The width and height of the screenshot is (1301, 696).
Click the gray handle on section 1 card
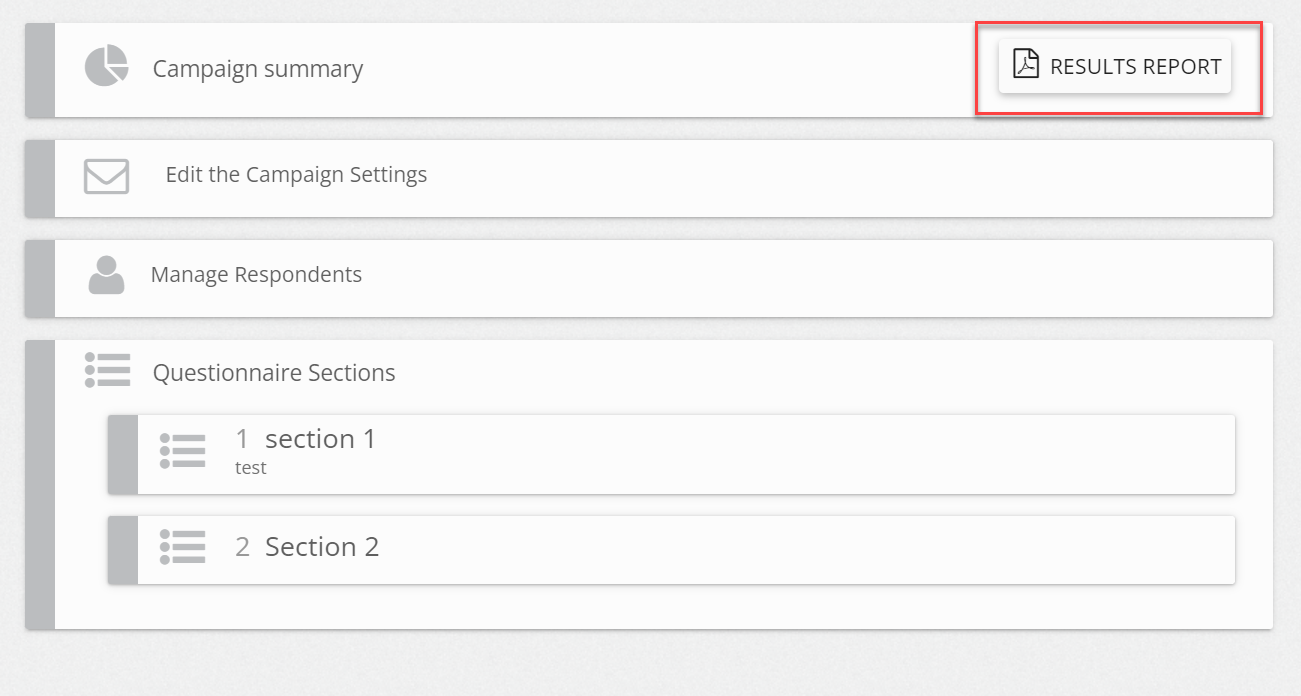[x=123, y=454]
